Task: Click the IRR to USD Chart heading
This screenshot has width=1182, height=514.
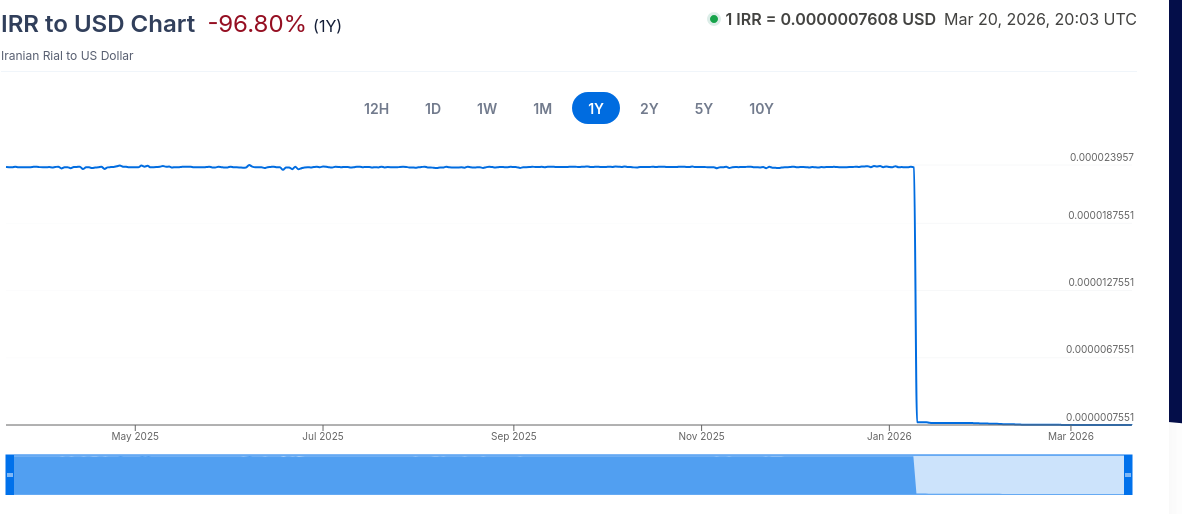Action: tap(98, 23)
